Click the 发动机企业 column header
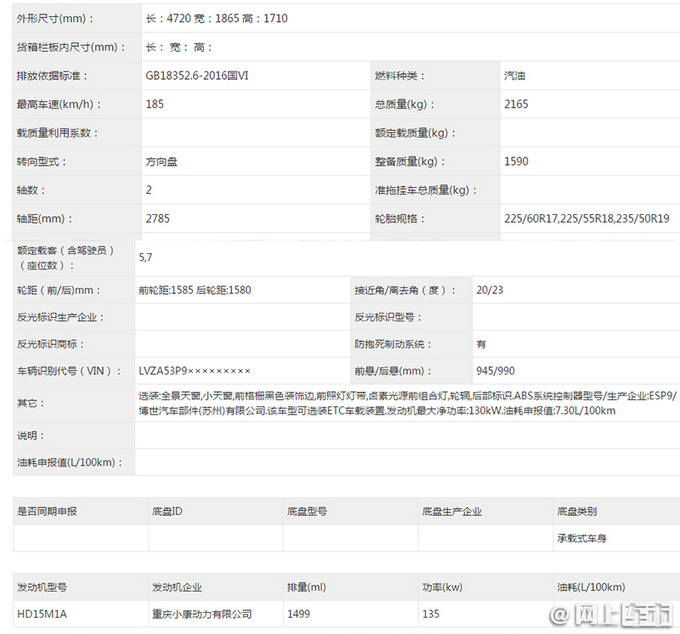680x634 pixels. point(177,588)
